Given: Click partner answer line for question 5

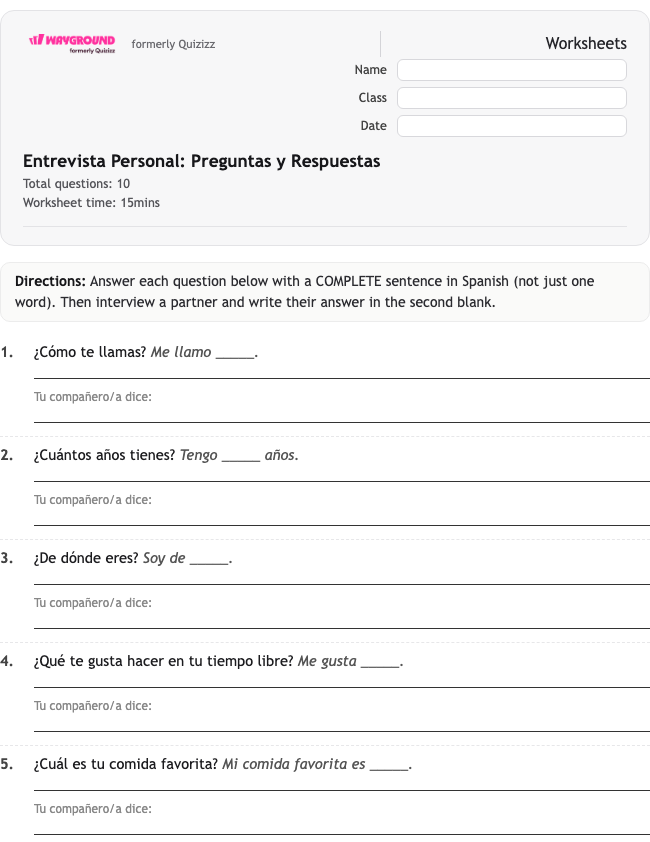Looking at the screenshot, I should tap(342, 830).
